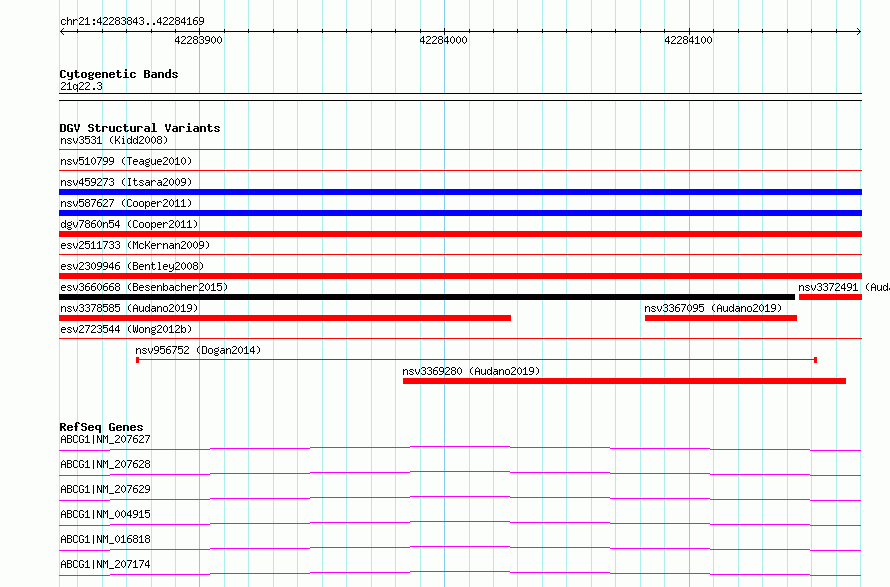
Task: Click the 21q22.3 band label
Action: coord(81,86)
